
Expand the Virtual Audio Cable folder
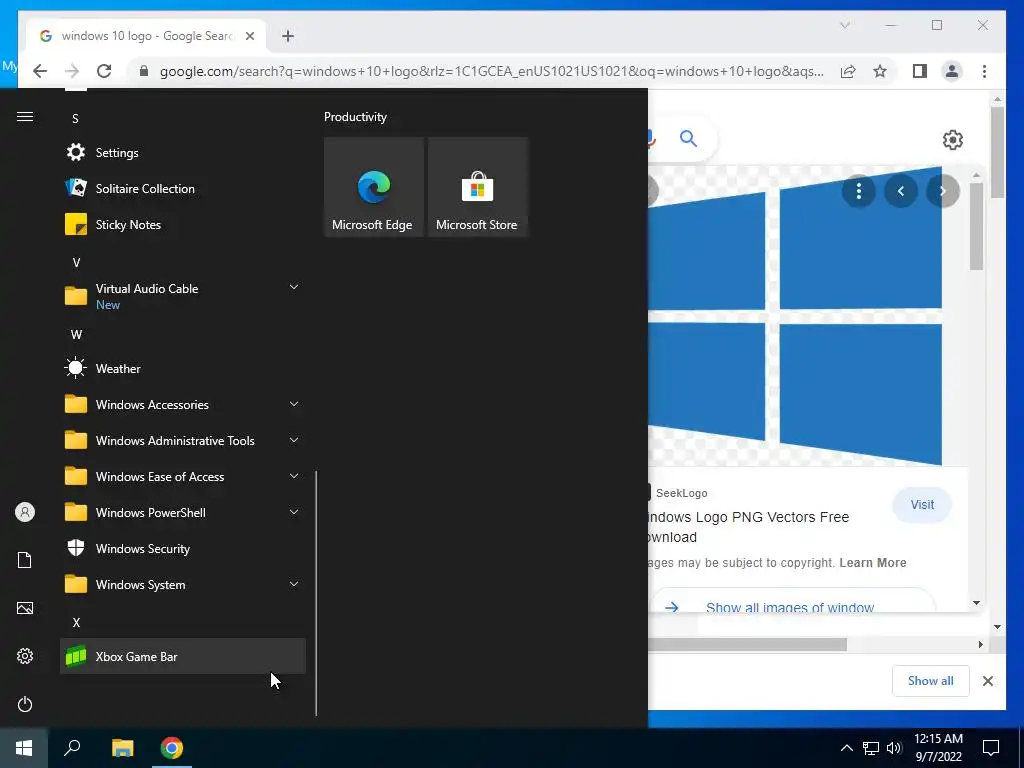[x=183, y=296]
